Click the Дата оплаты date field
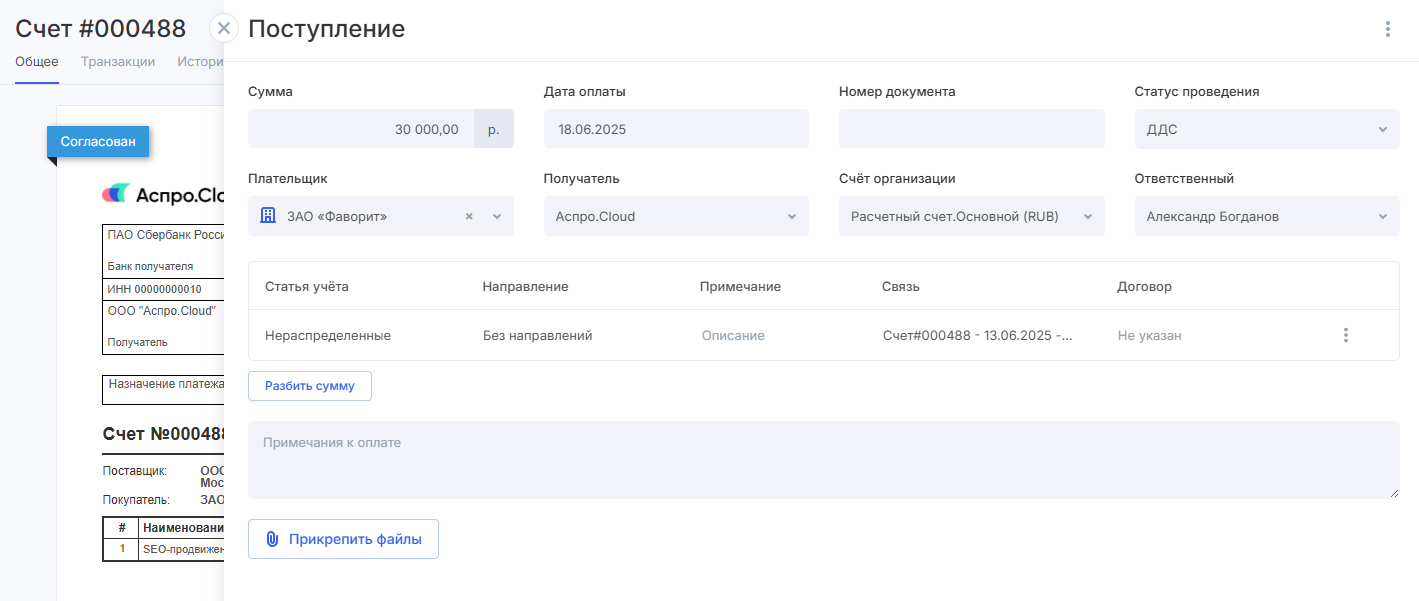 pyautogui.click(x=675, y=129)
